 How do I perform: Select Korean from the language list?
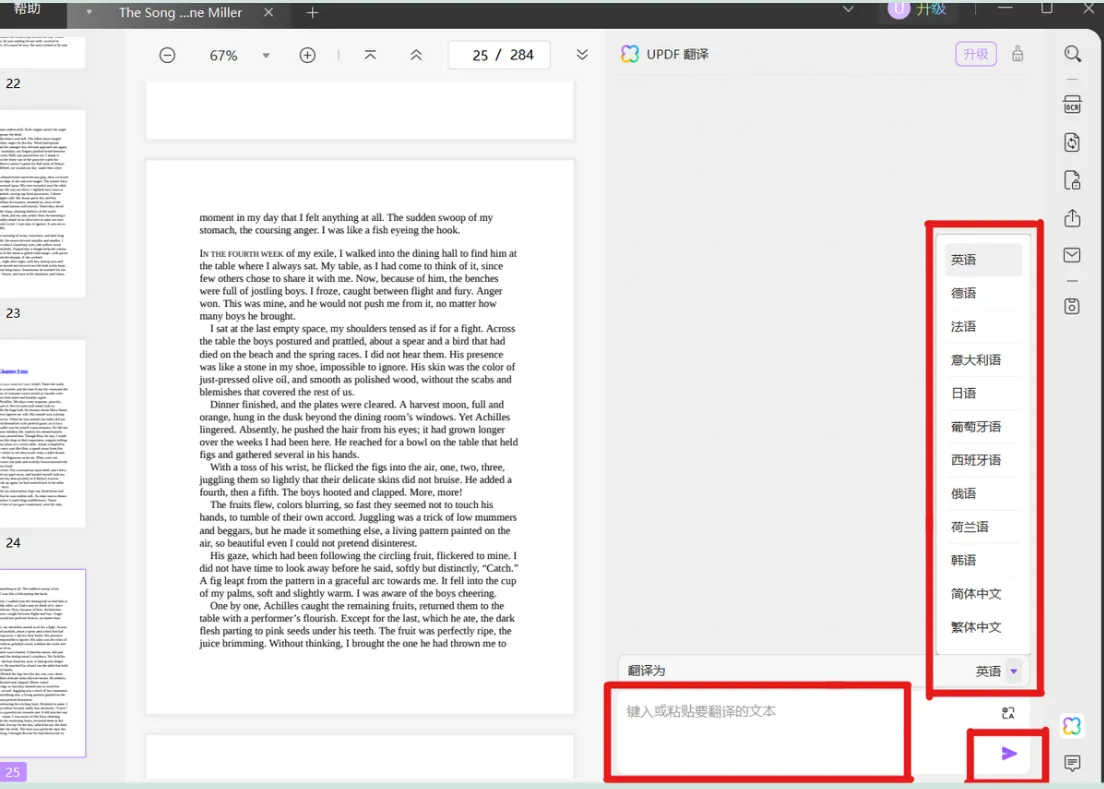pyautogui.click(x=982, y=560)
